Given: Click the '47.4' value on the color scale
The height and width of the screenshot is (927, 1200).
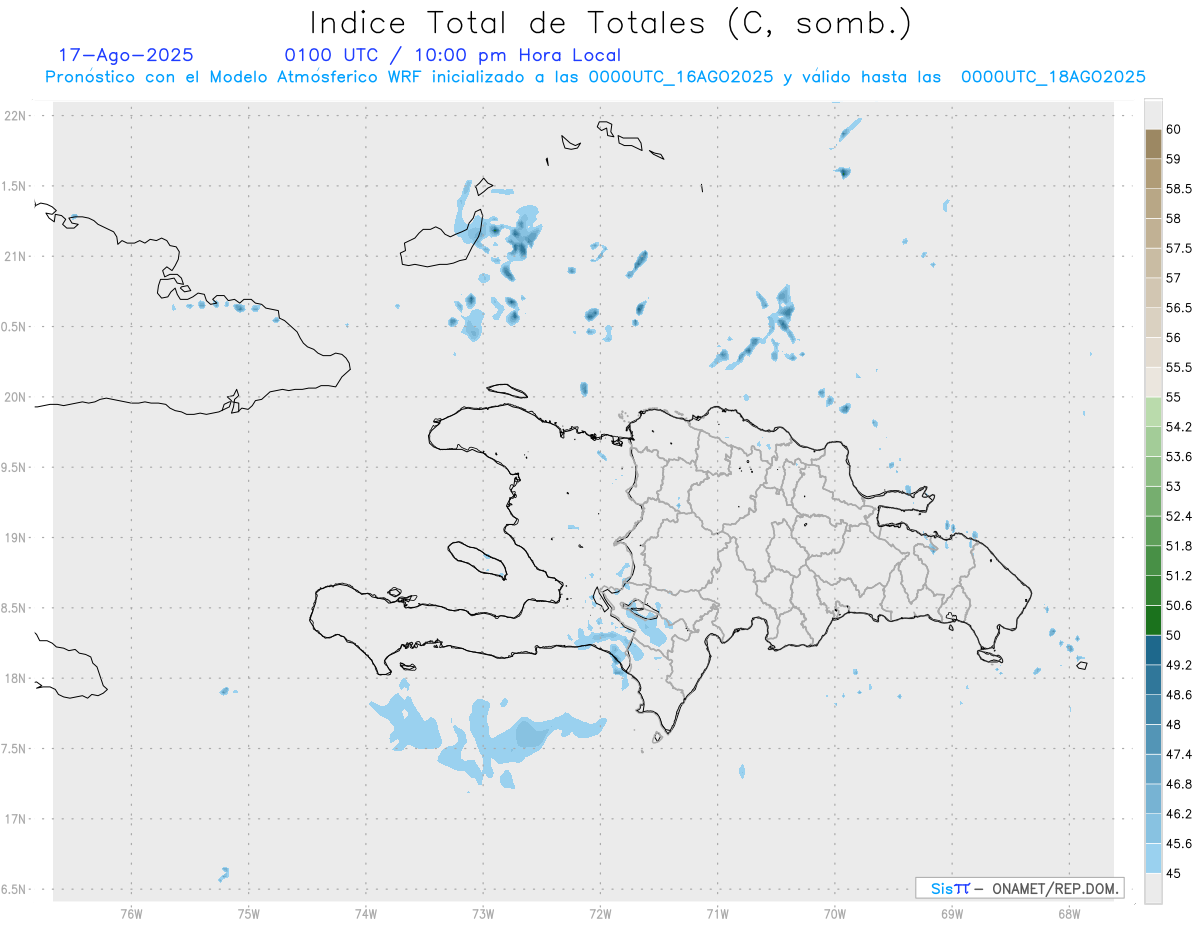Looking at the screenshot, I should tap(1179, 754).
